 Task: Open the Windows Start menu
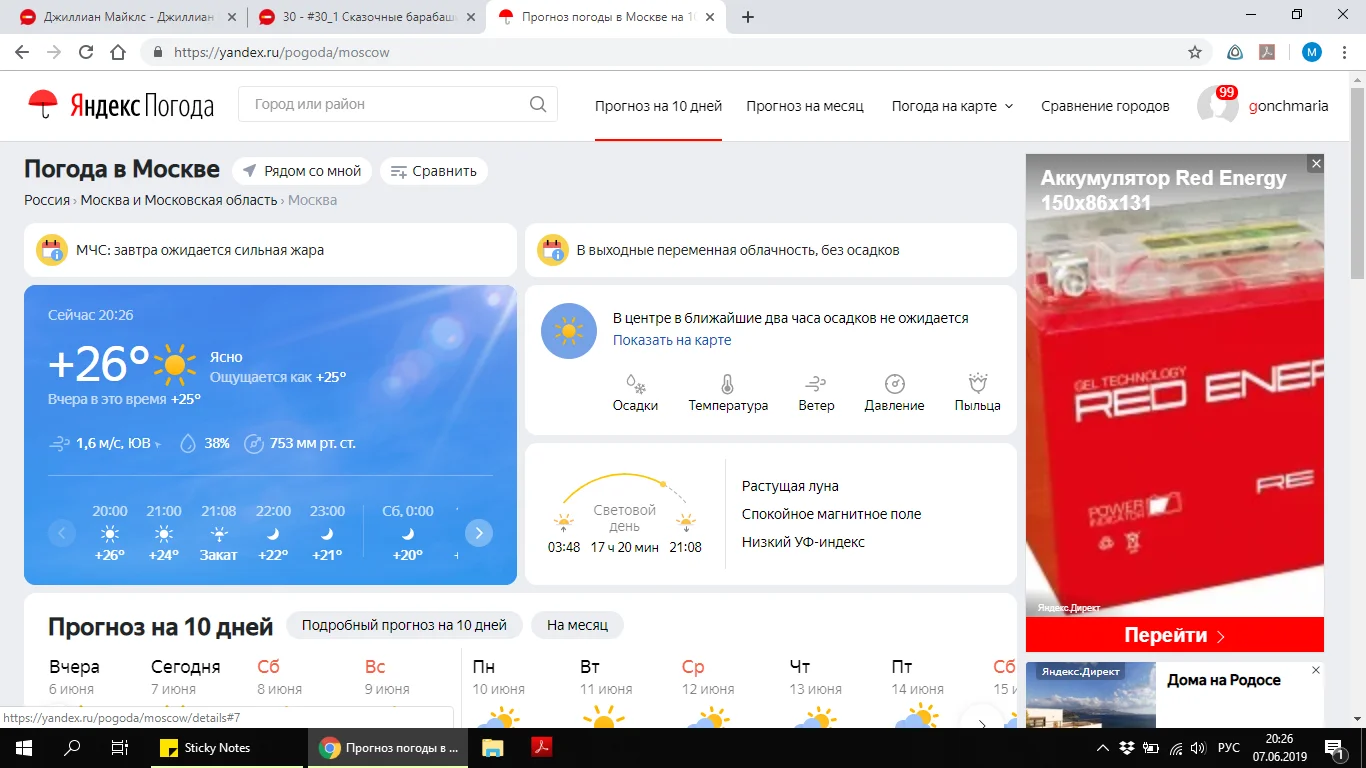tap(23, 748)
